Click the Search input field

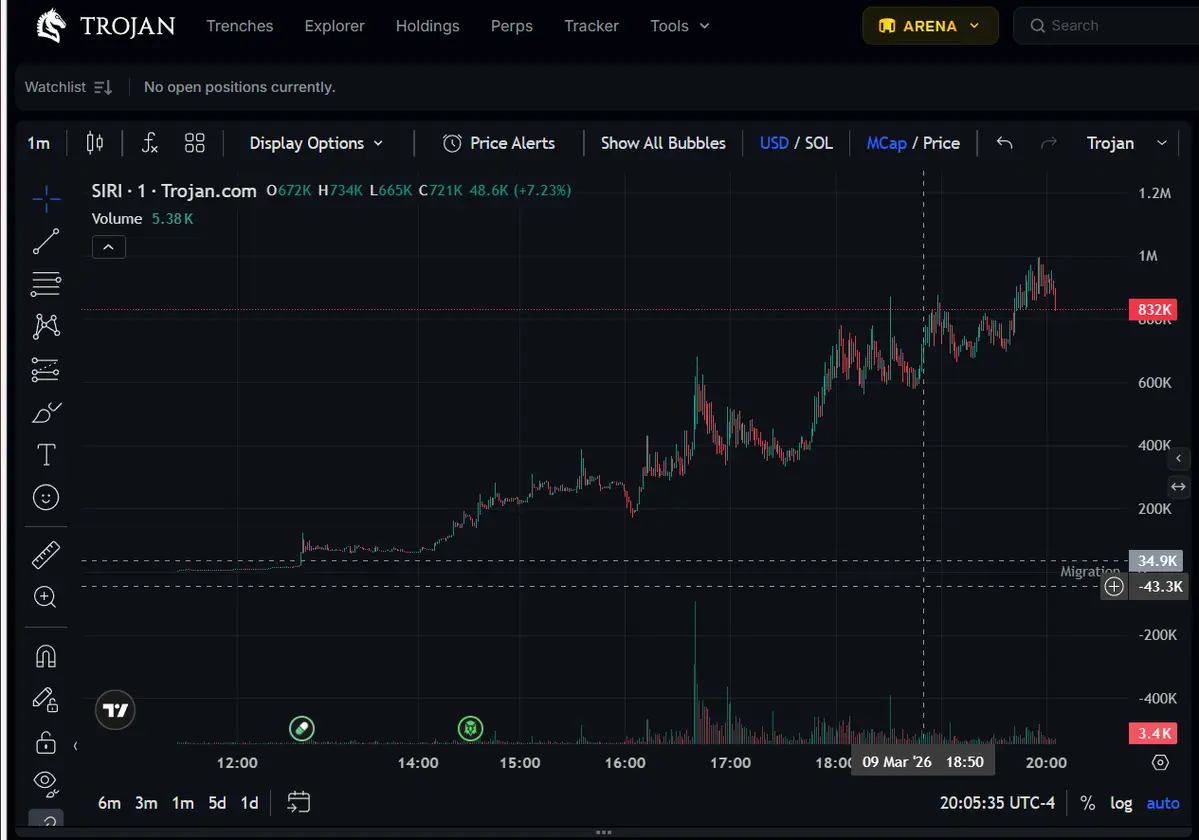1110,26
